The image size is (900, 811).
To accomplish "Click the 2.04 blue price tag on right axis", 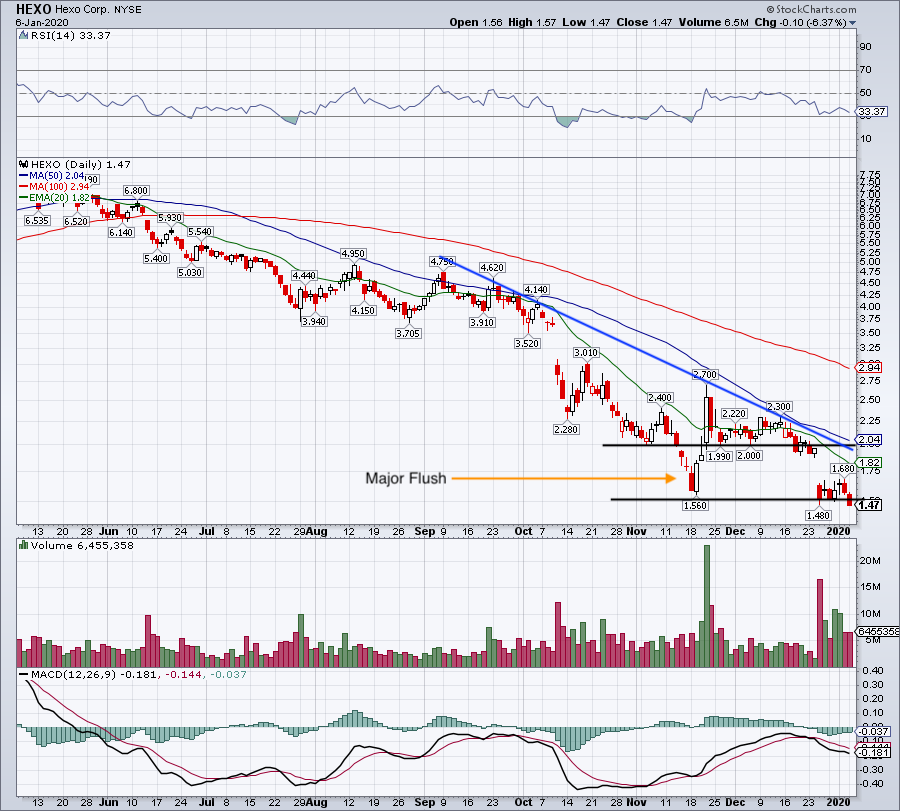I will (870, 439).
